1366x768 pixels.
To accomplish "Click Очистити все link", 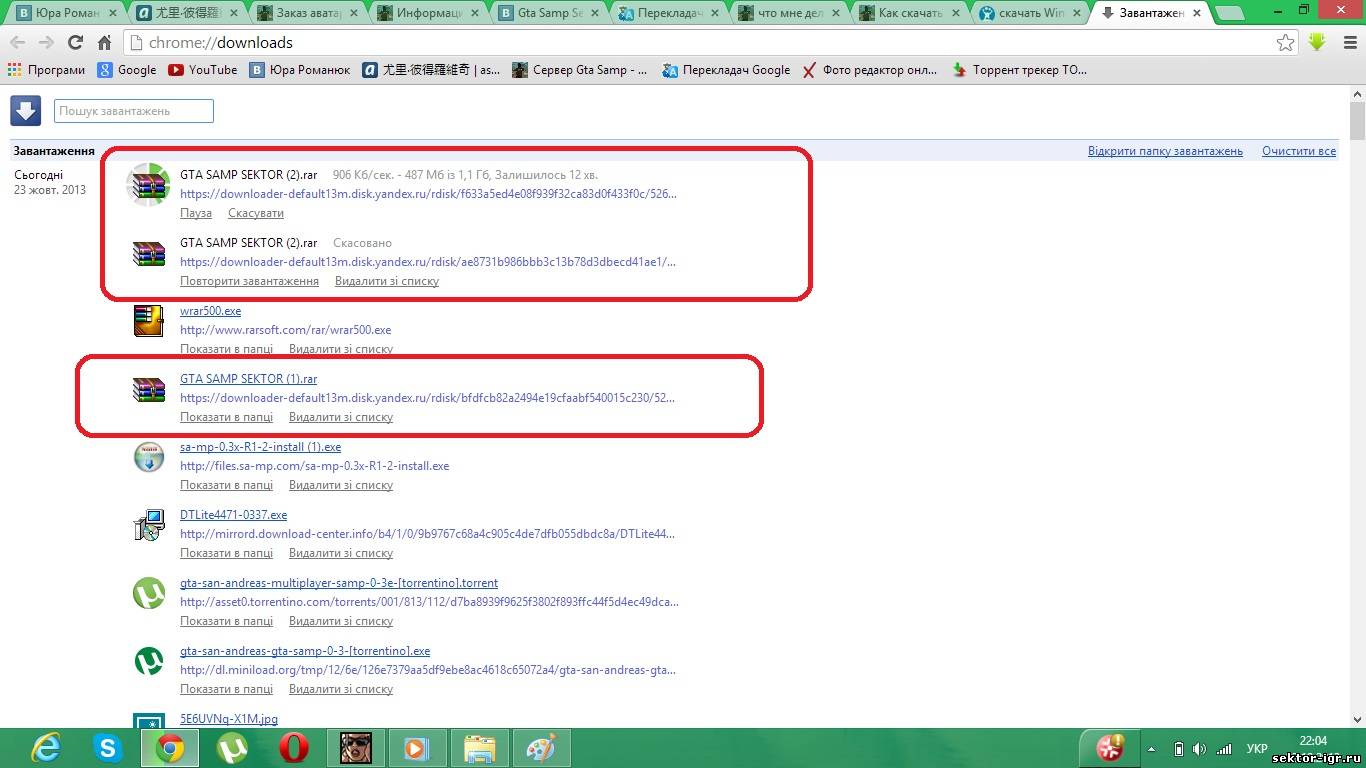I will (1299, 151).
